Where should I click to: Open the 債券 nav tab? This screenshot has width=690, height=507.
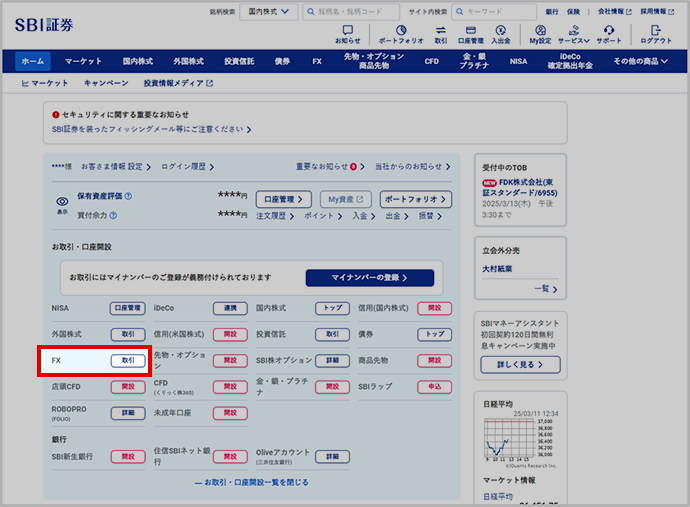tap(282, 61)
